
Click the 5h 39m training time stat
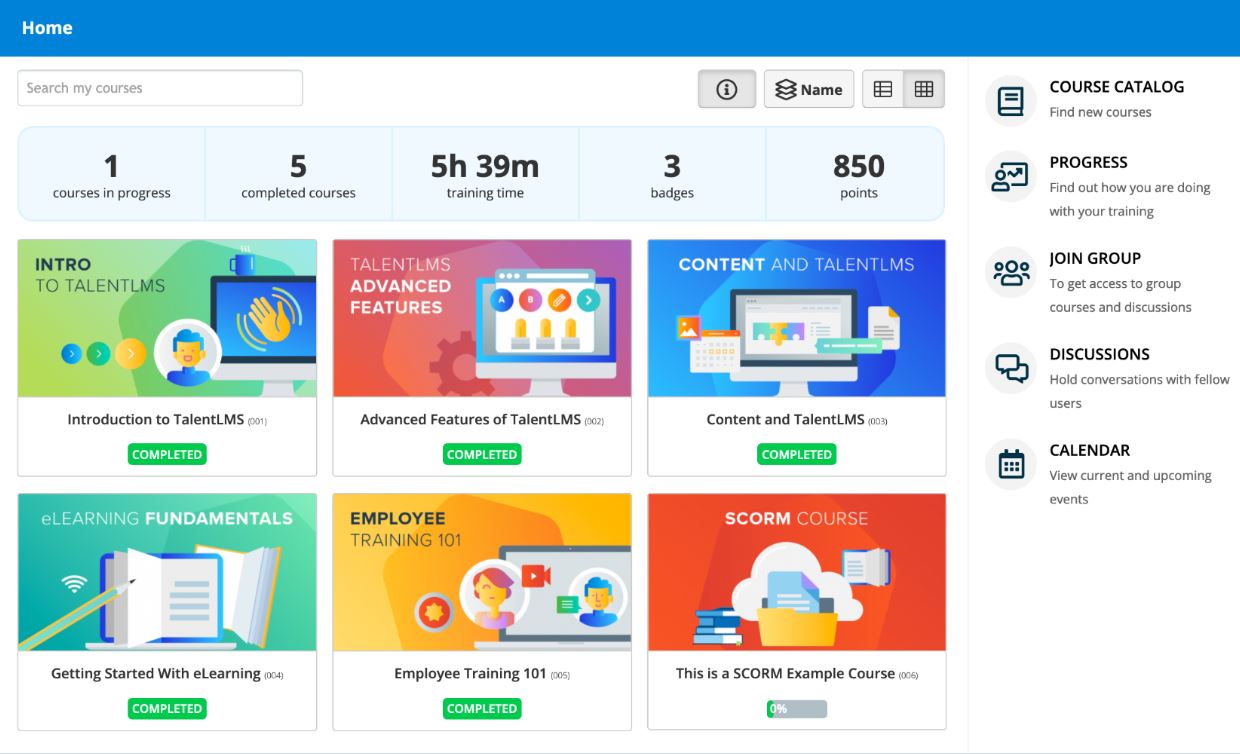pos(485,174)
